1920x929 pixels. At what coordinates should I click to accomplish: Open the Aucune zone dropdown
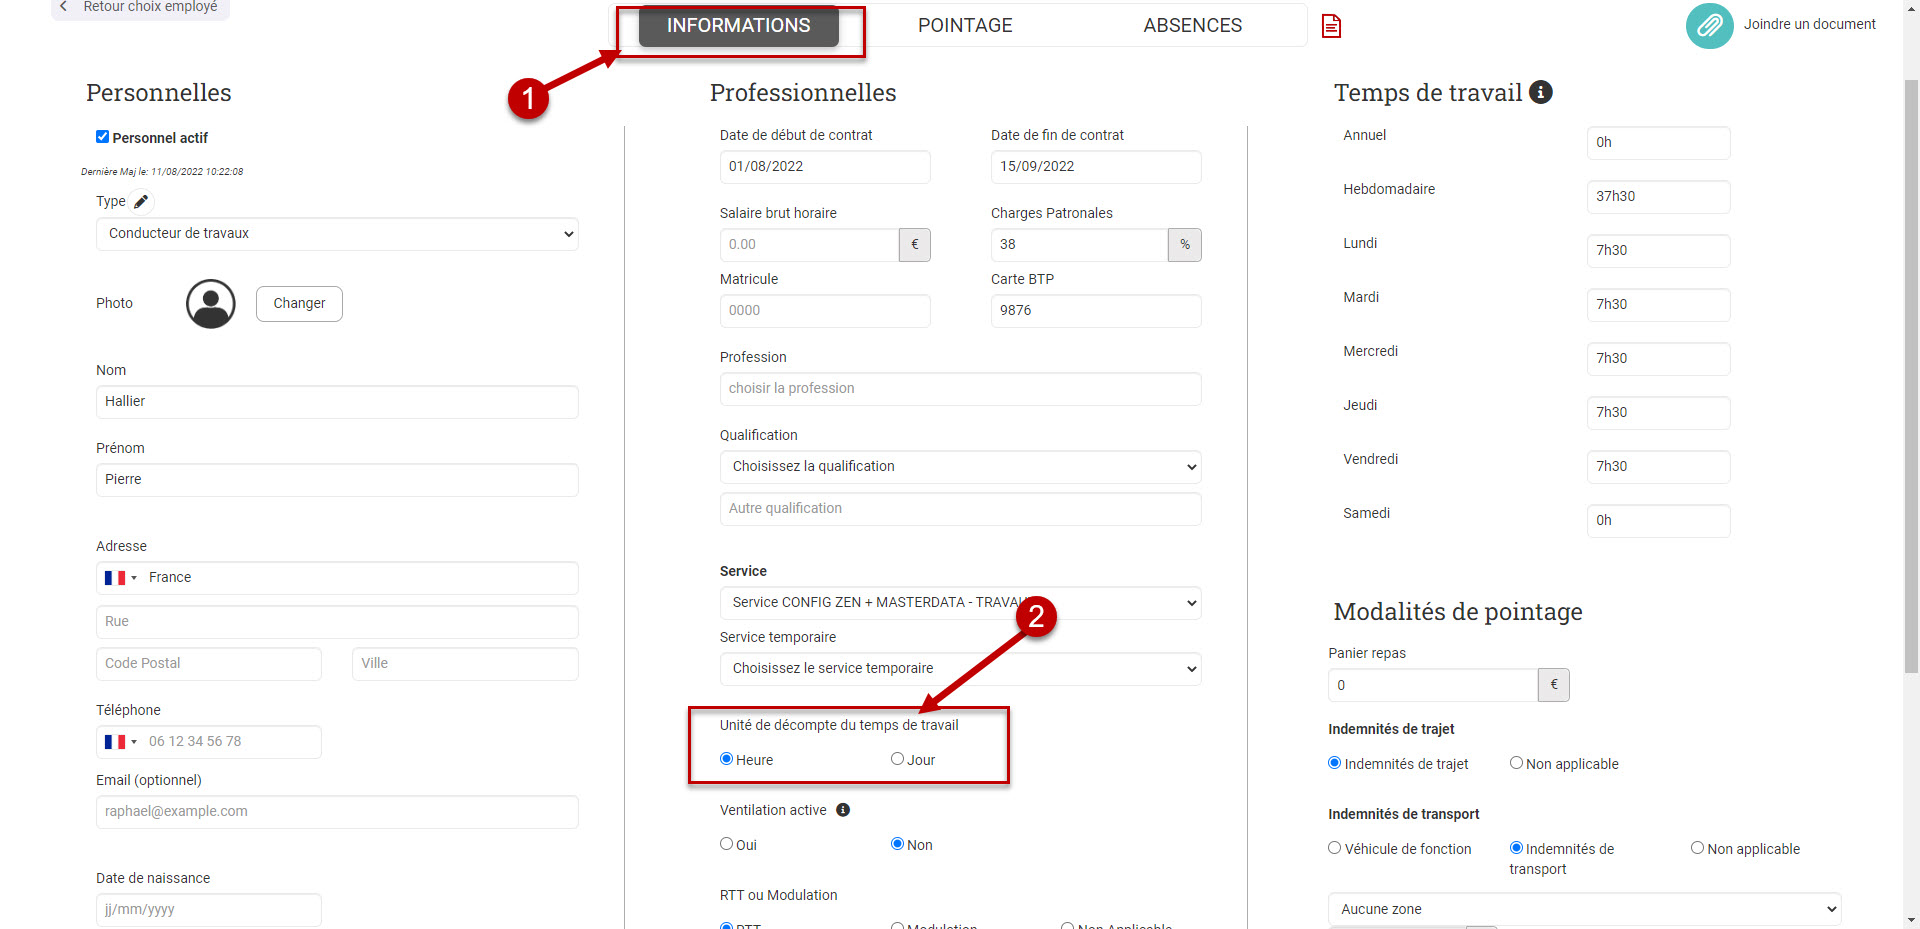tap(1585, 909)
